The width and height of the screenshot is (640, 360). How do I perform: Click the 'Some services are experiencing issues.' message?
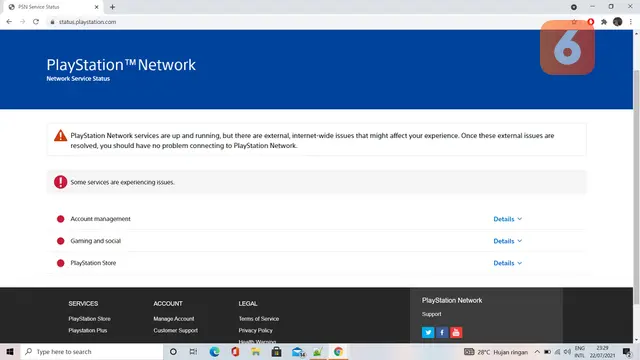point(122,182)
